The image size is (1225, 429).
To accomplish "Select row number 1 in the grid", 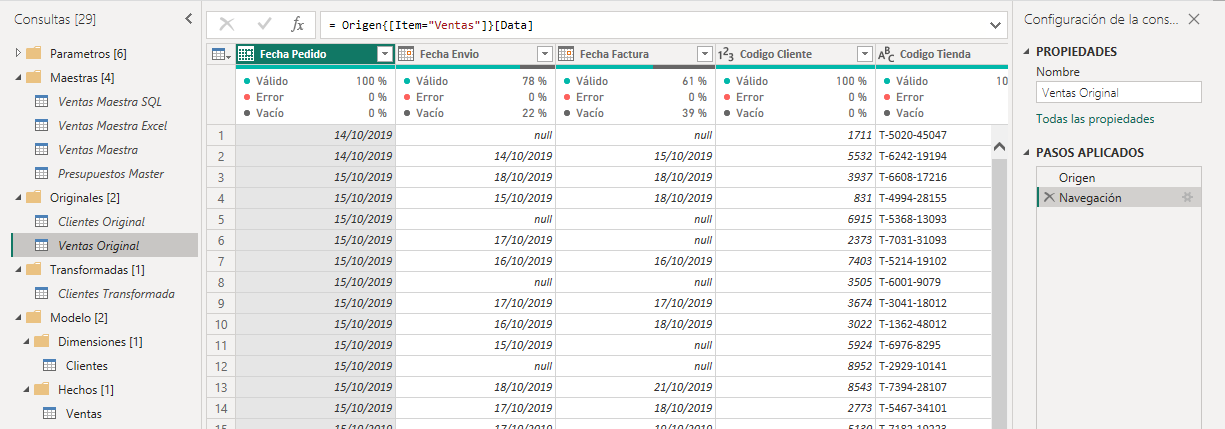I will (221, 134).
